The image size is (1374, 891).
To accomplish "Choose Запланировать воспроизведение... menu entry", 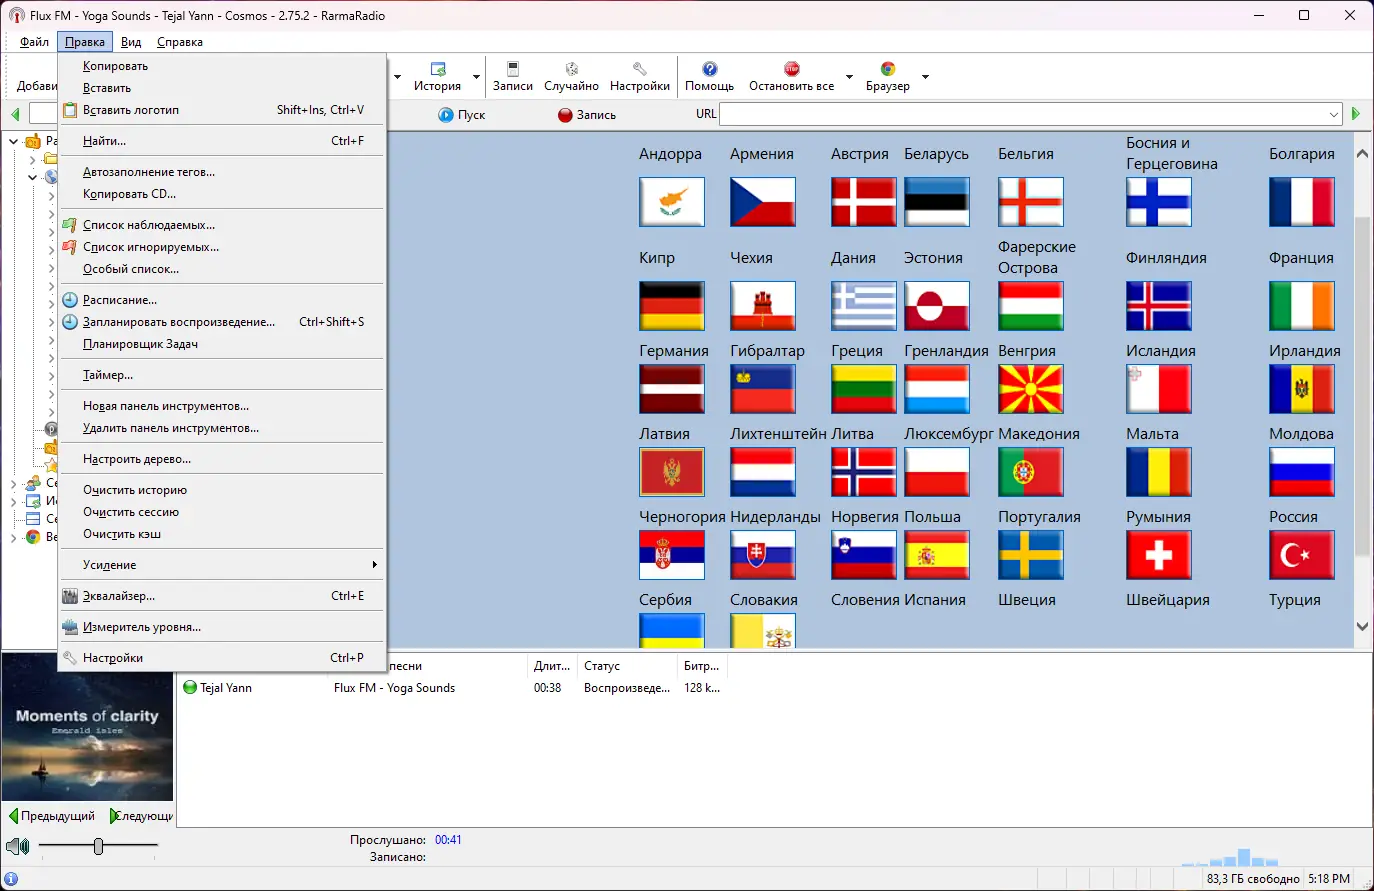I will (222, 322).
